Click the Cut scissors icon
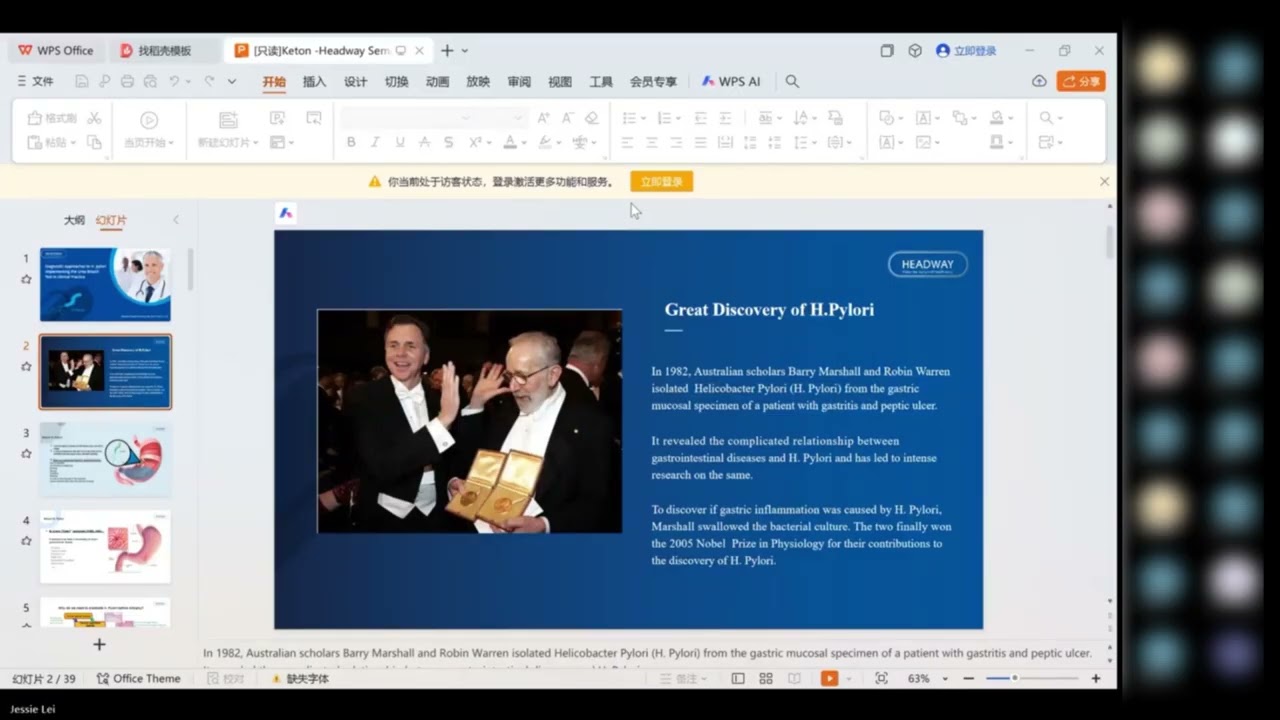Image resolution: width=1280 pixels, height=720 pixels. click(94, 118)
